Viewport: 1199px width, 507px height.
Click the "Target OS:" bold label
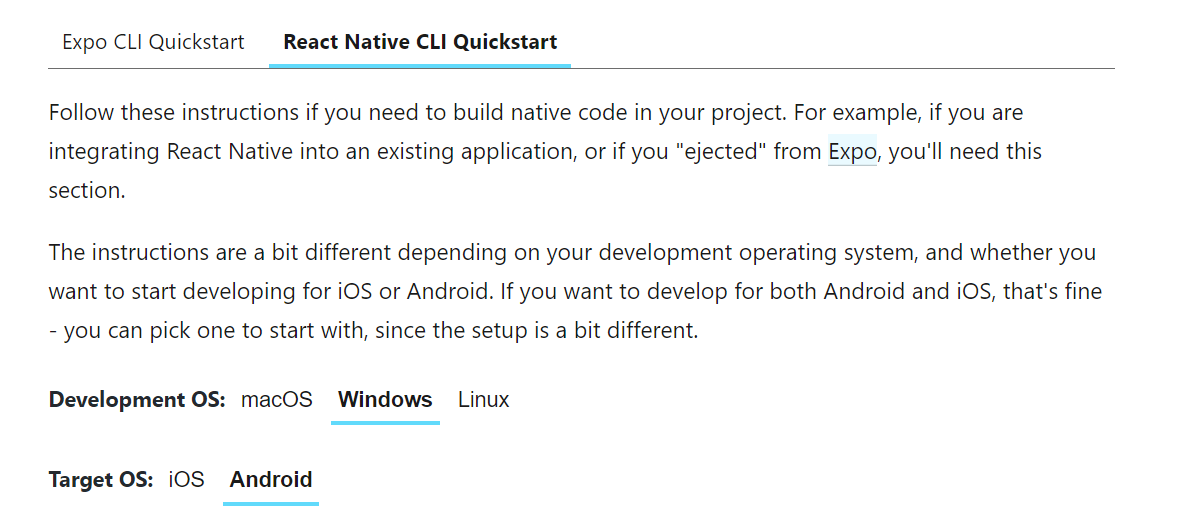click(101, 480)
